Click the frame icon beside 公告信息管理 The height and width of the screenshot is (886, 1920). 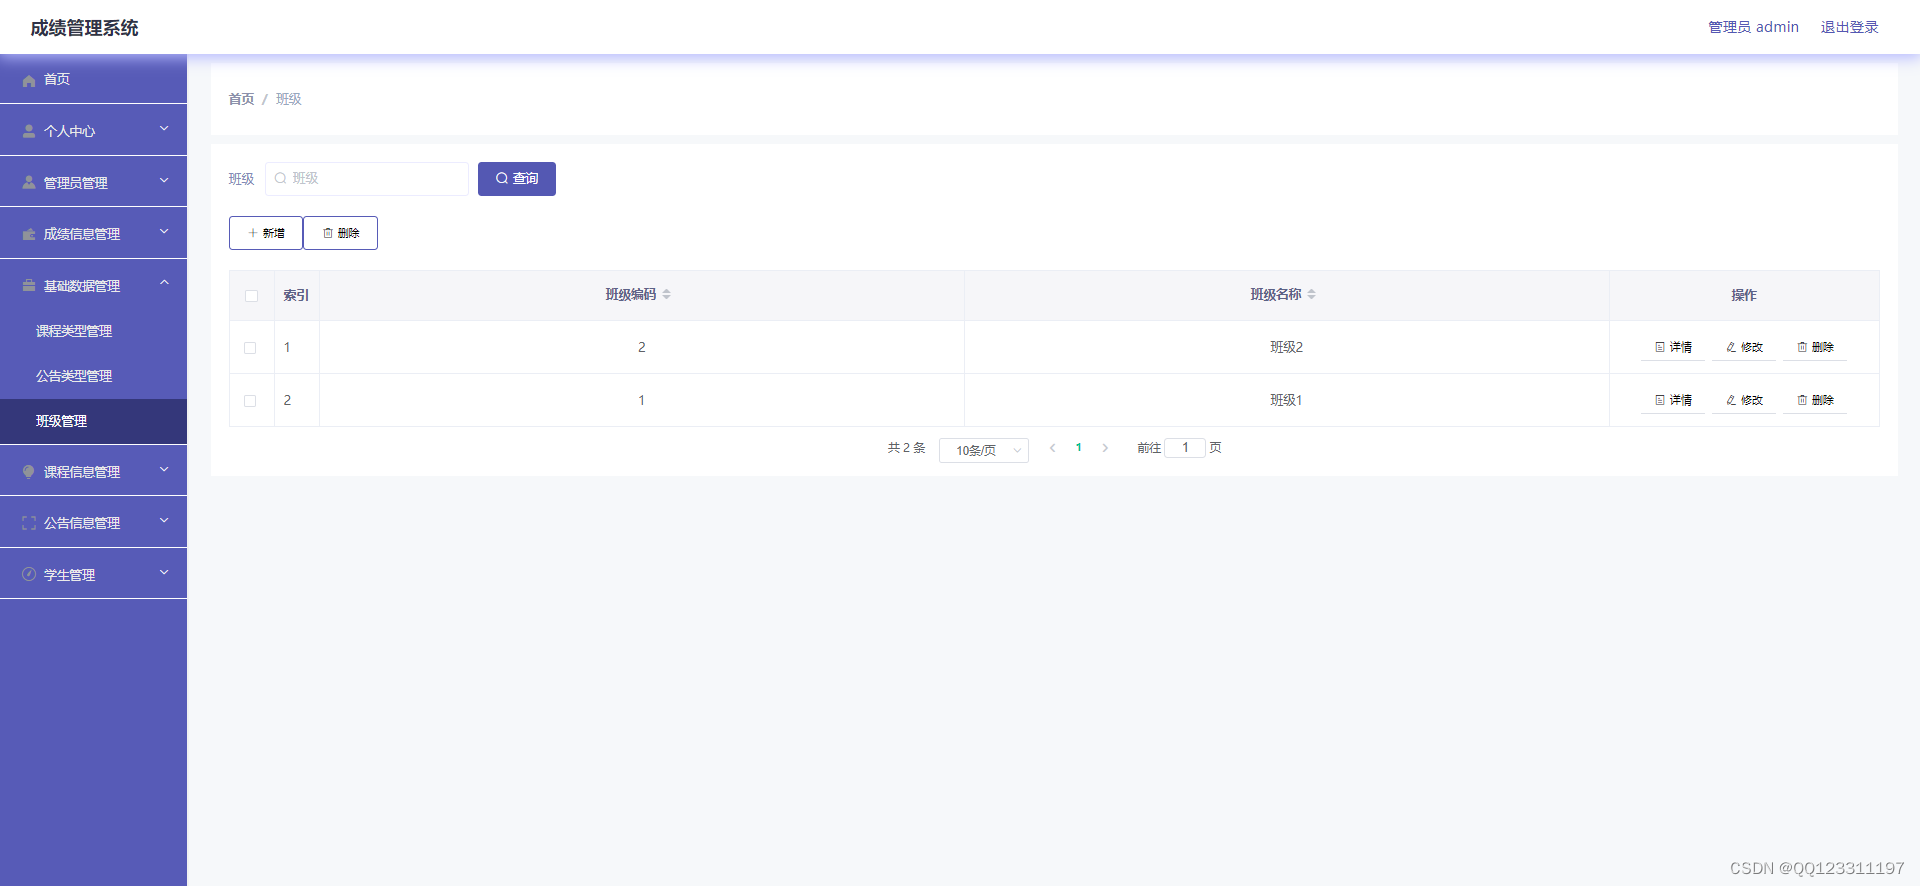tap(29, 523)
